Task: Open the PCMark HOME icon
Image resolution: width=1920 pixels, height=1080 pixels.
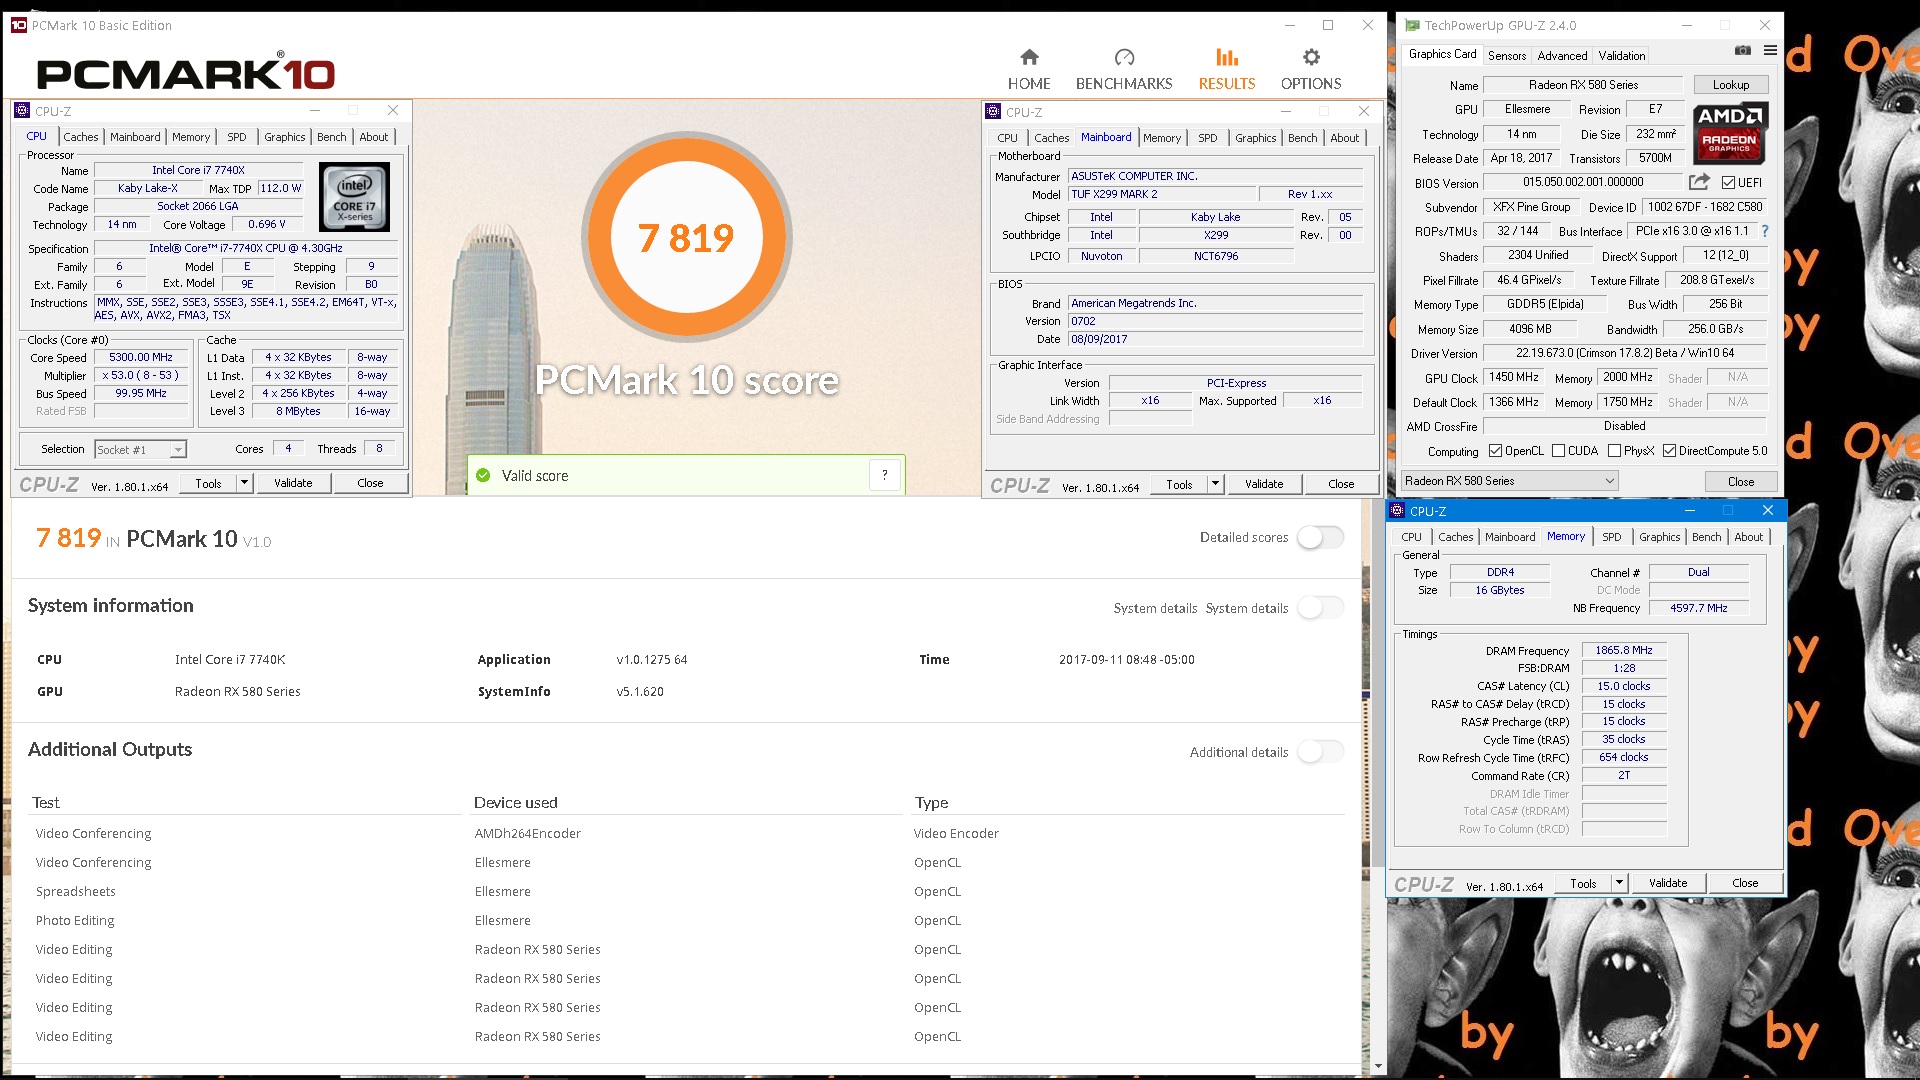Action: [1029, 57]
